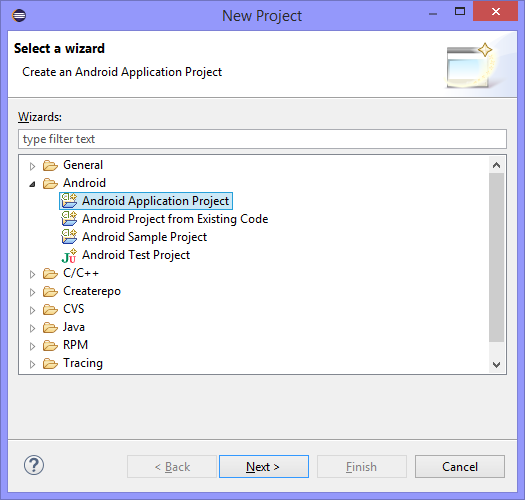
Task: Expand the C/C++ category
Action: click(32, 274)
